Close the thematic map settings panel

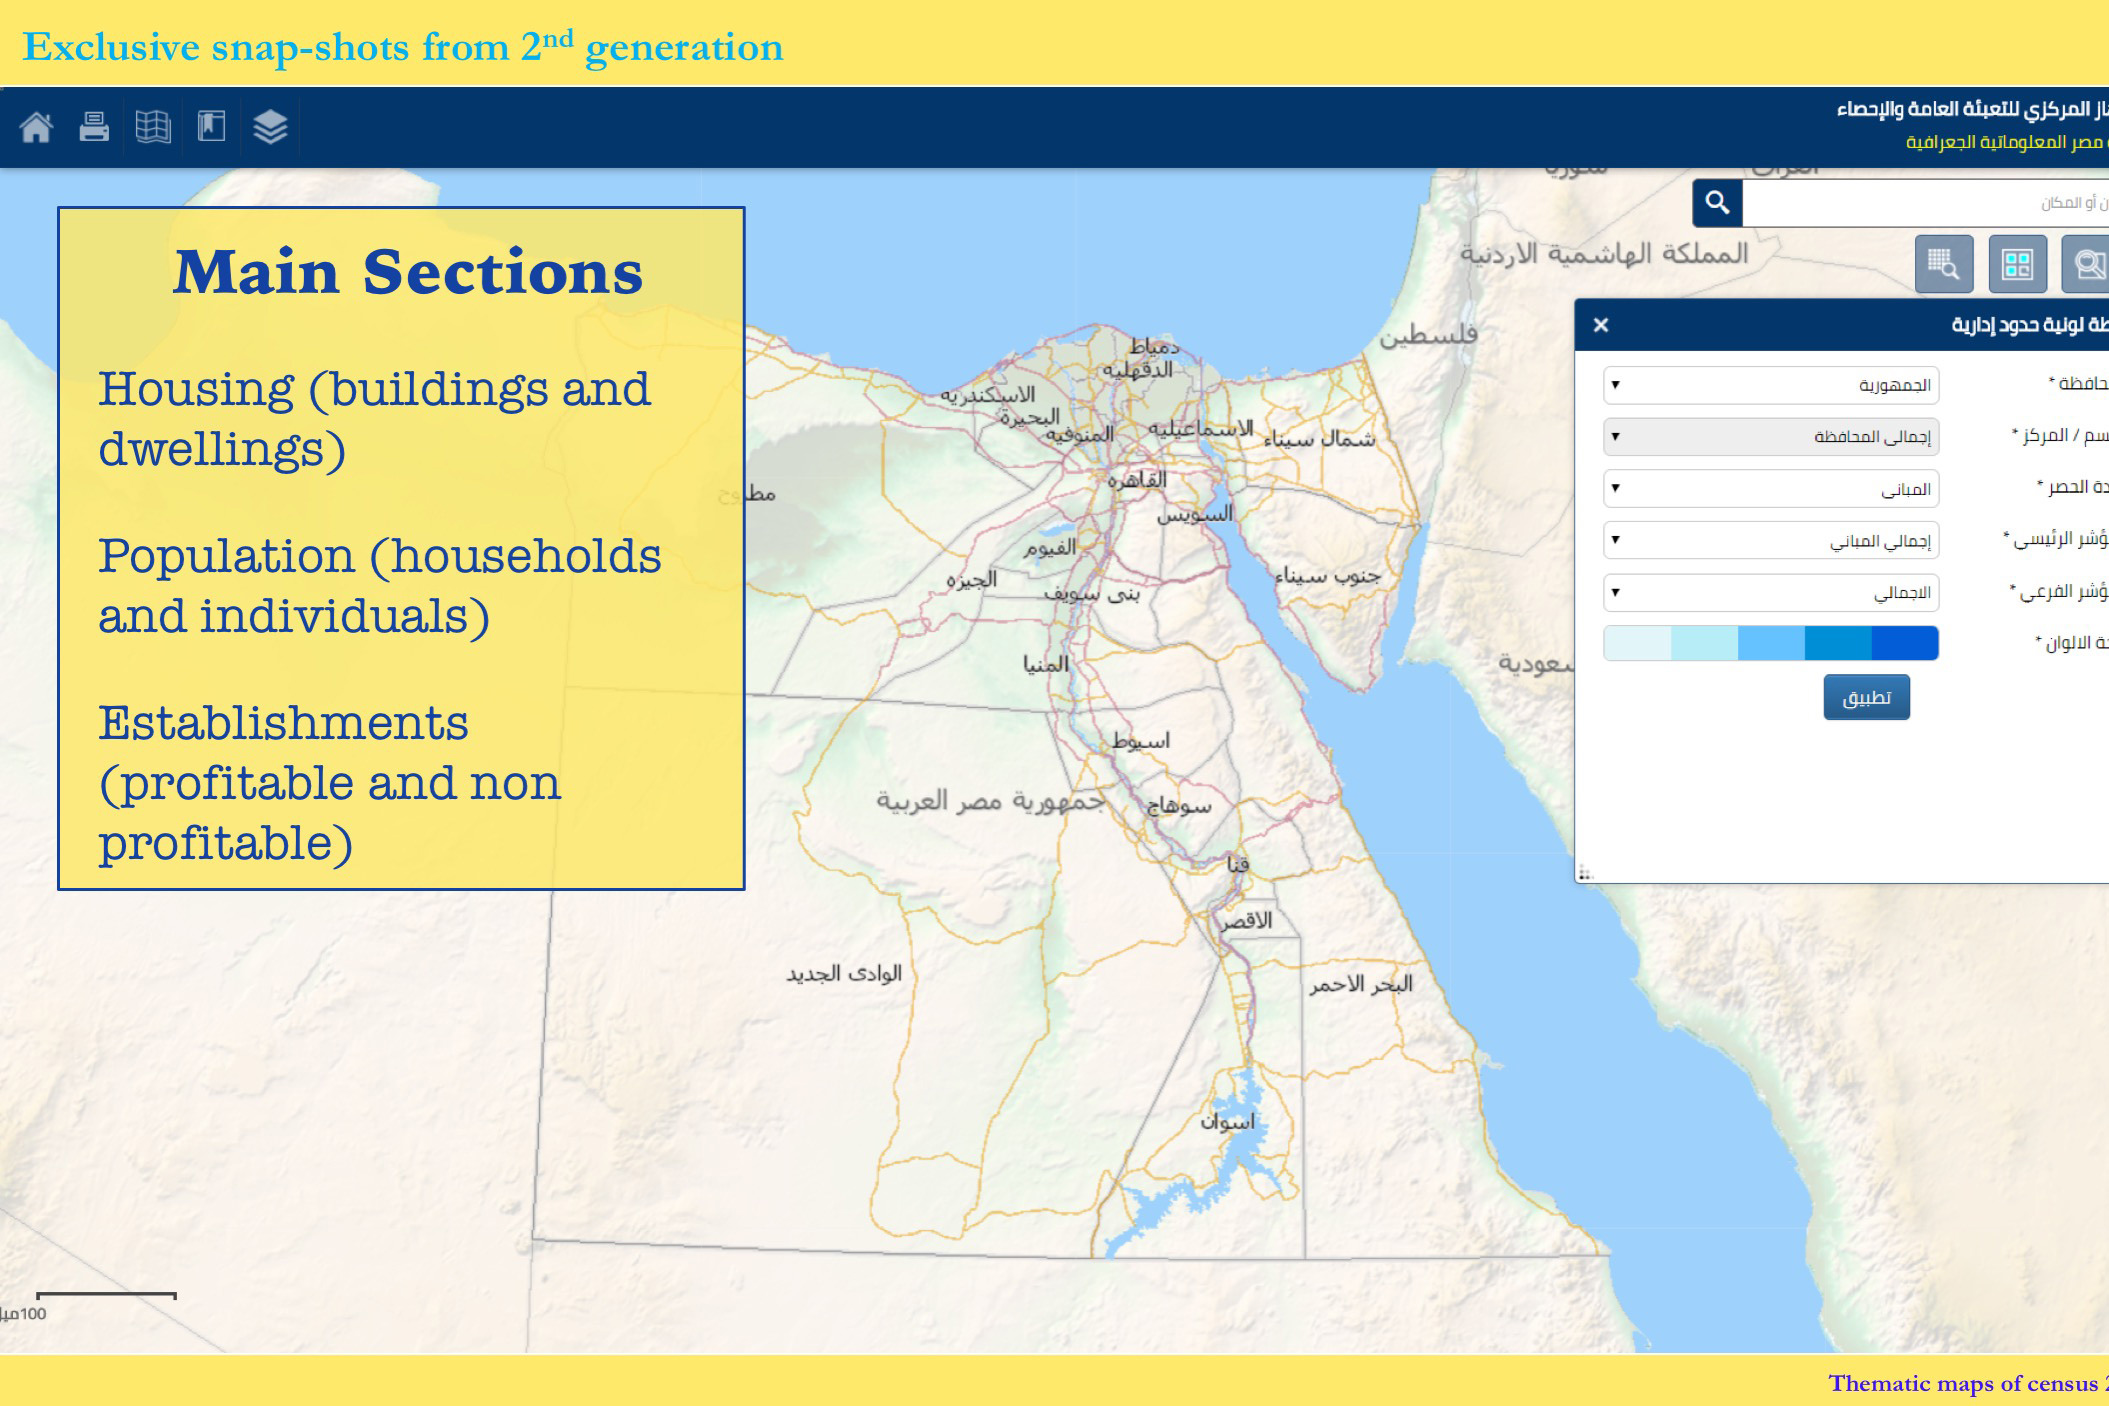(x=1600, y=325)
